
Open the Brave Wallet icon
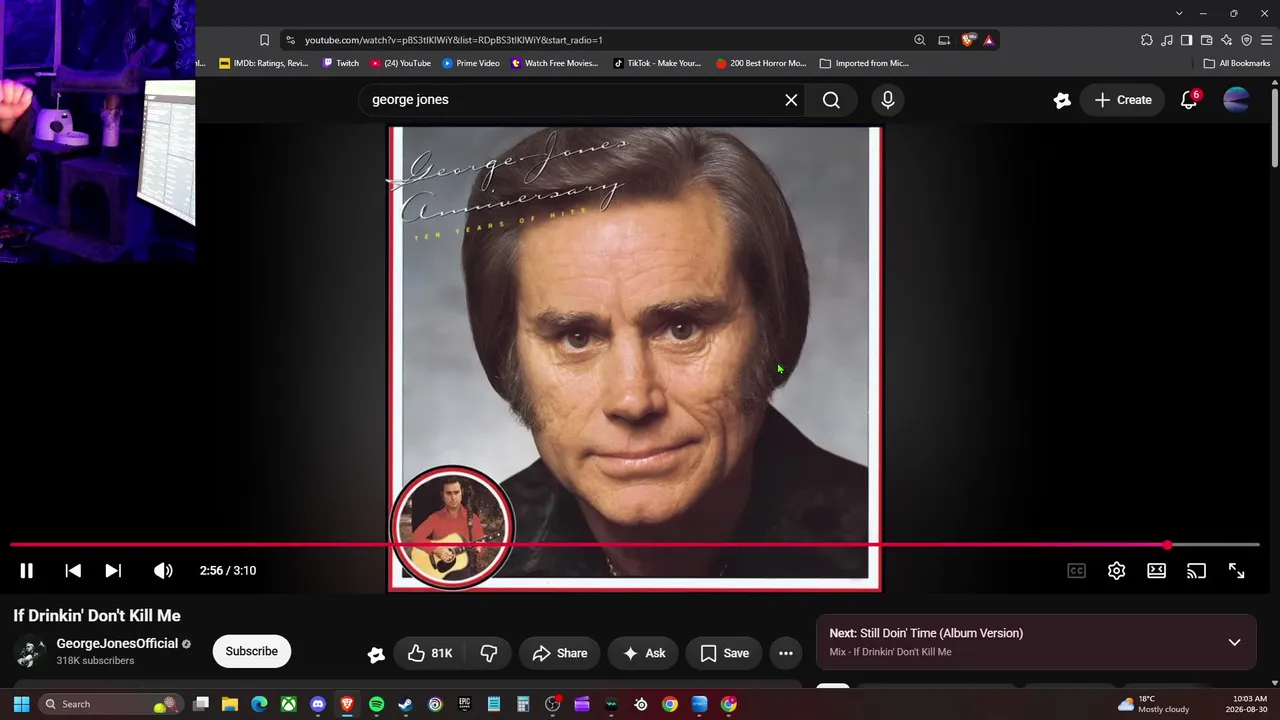click(x=1206, y=40)
